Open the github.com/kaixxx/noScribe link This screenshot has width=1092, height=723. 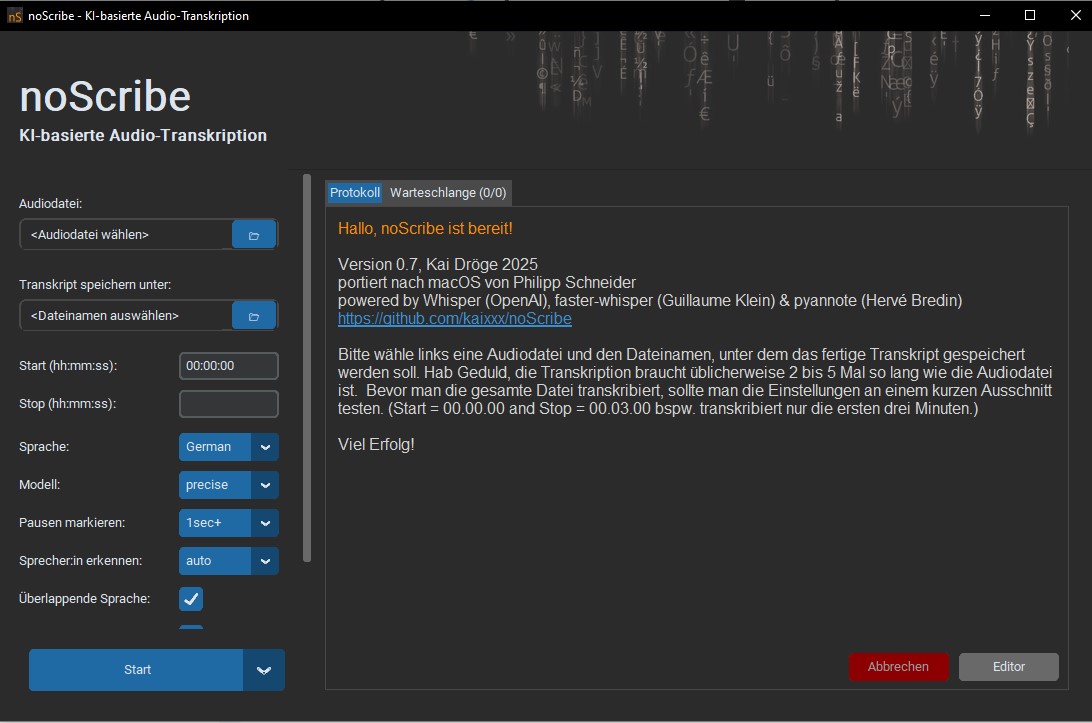[454, 319]
